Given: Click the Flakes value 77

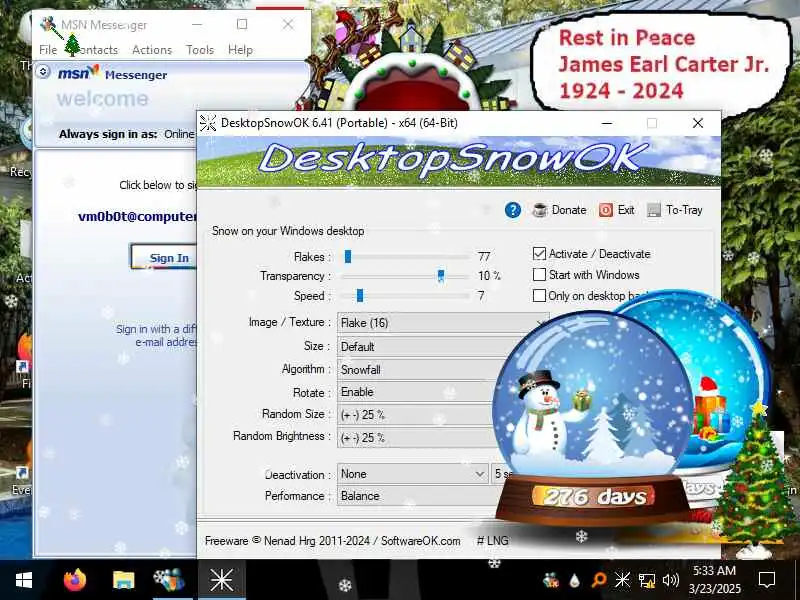Looking at the screenshot, I should tap(484, 256).
